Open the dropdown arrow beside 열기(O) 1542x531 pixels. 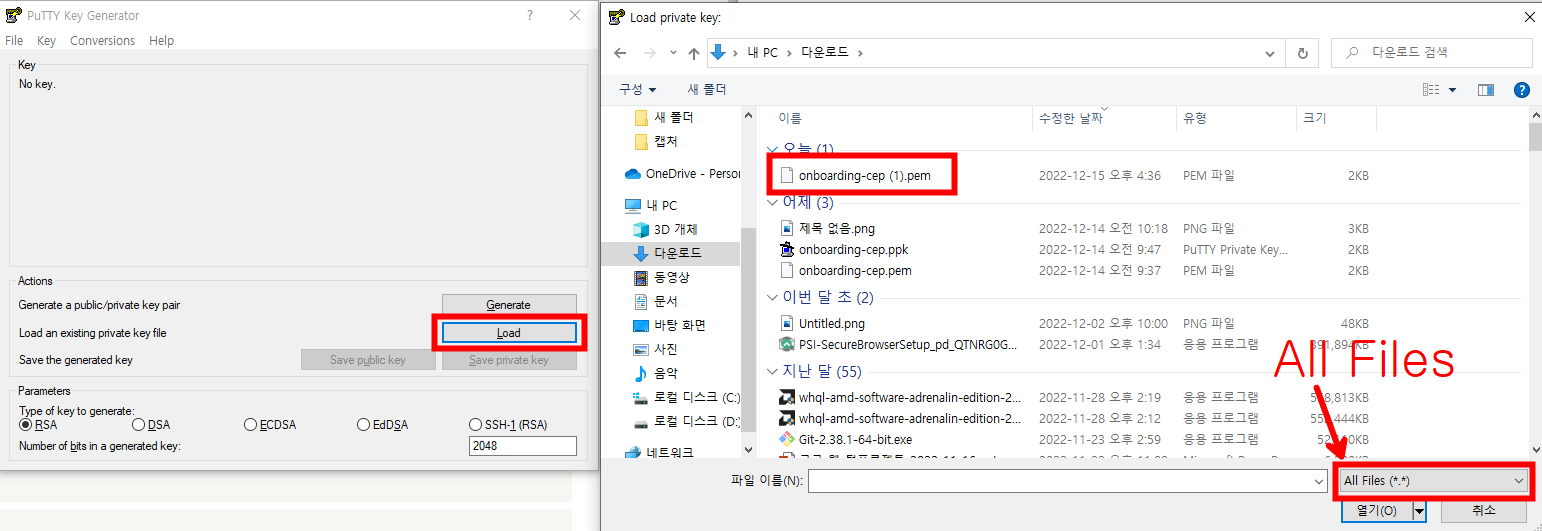1421,510
